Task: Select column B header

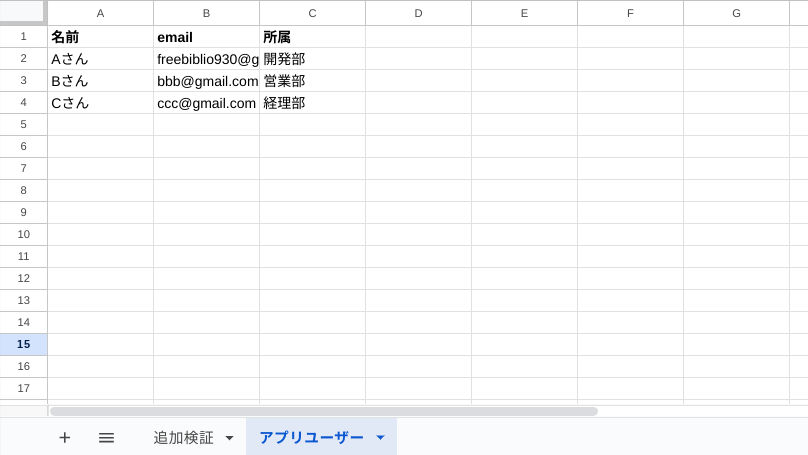Action: [206, 13]
